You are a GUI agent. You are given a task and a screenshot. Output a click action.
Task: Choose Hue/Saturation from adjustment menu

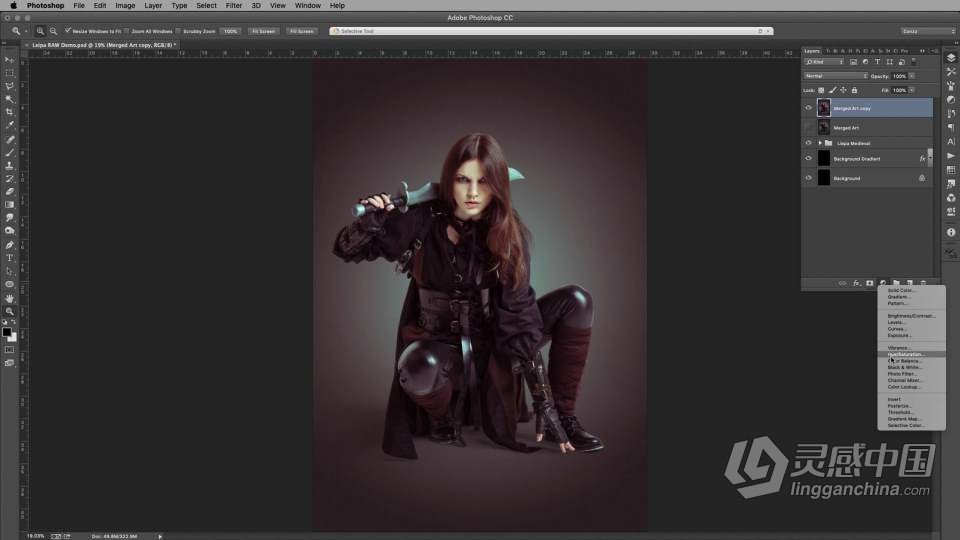(x=912, y=354)
